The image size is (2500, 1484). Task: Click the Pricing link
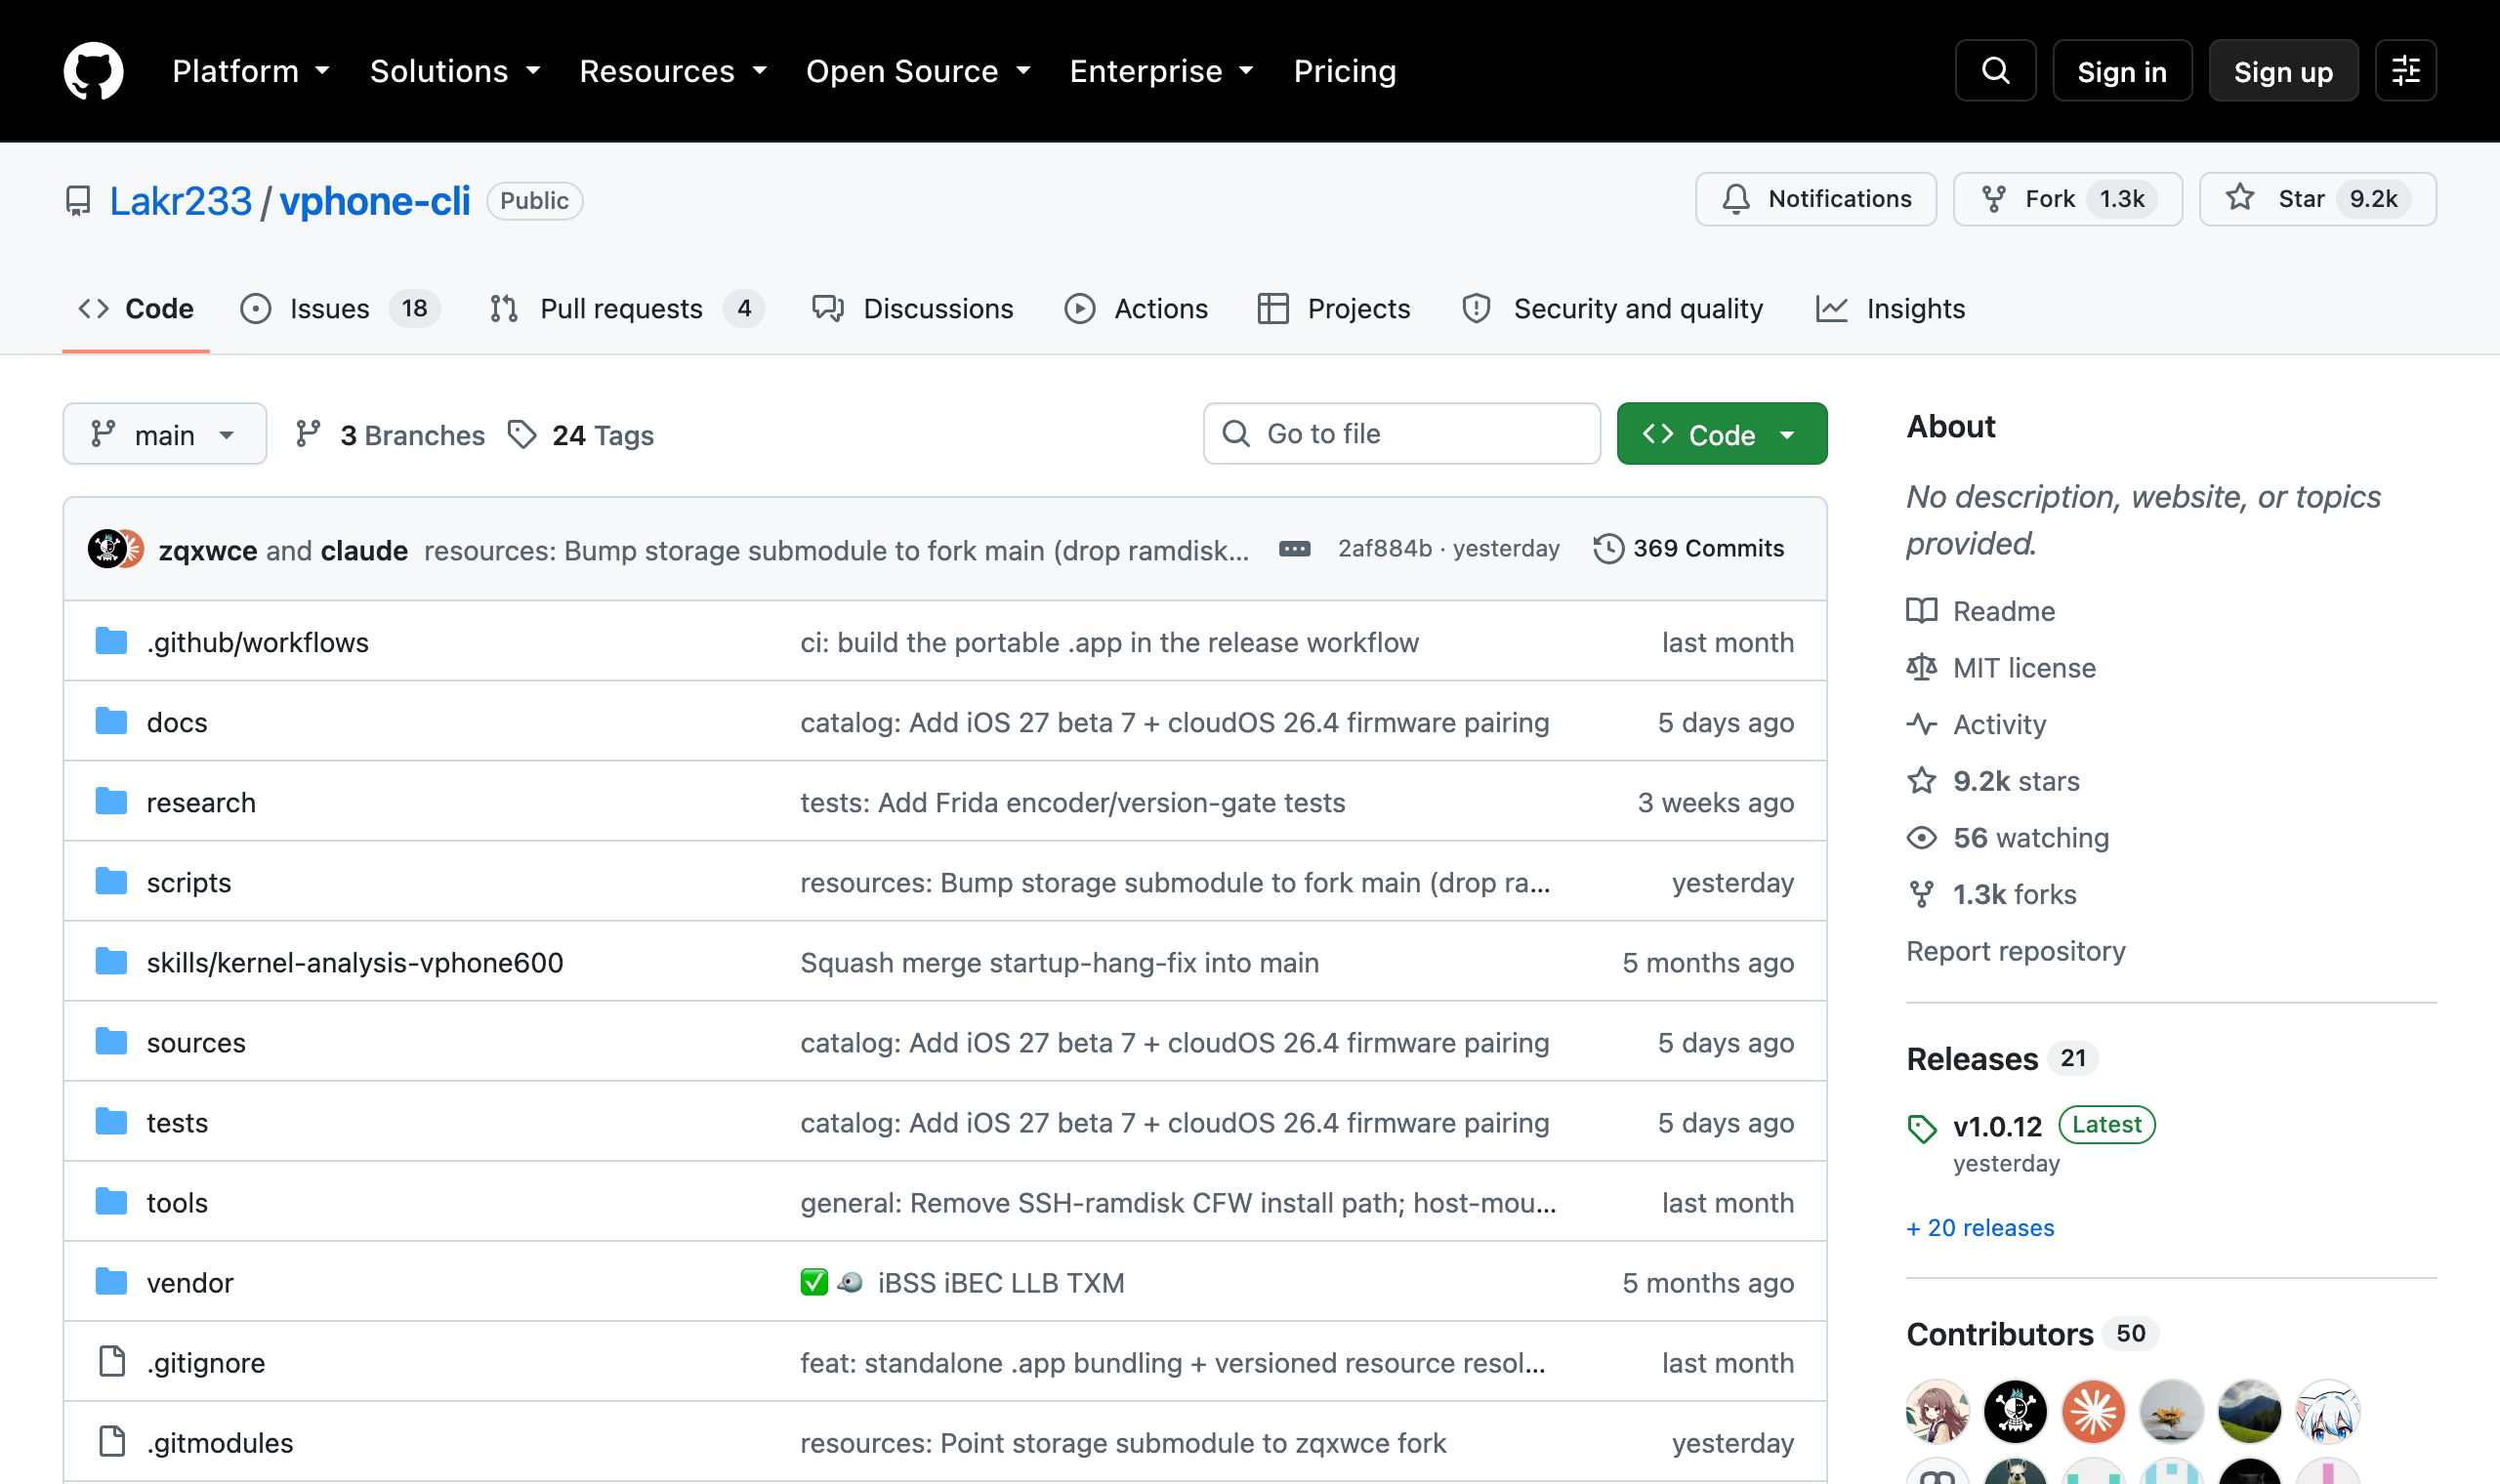[1344, 71]
